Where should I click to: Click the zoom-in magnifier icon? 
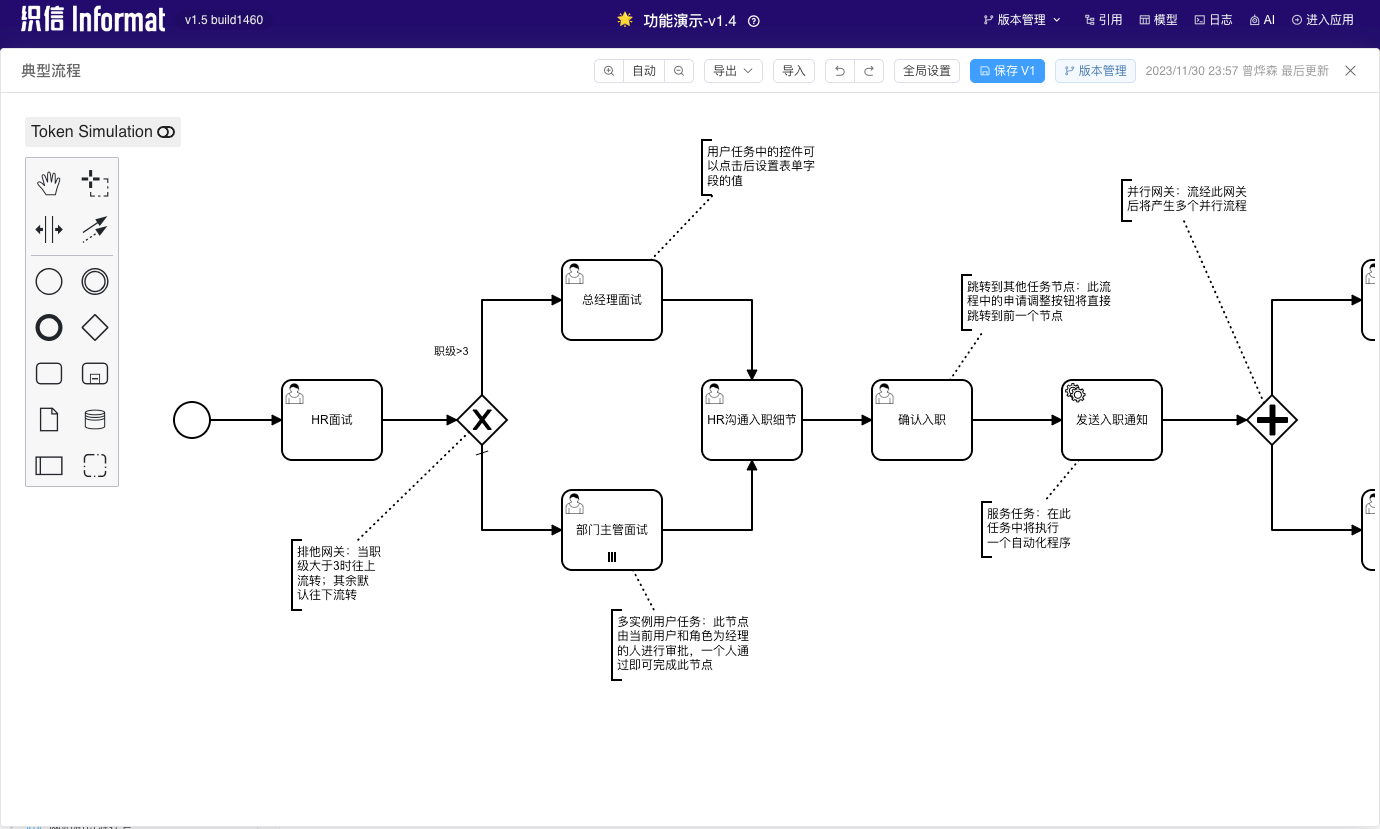(608, 70)
